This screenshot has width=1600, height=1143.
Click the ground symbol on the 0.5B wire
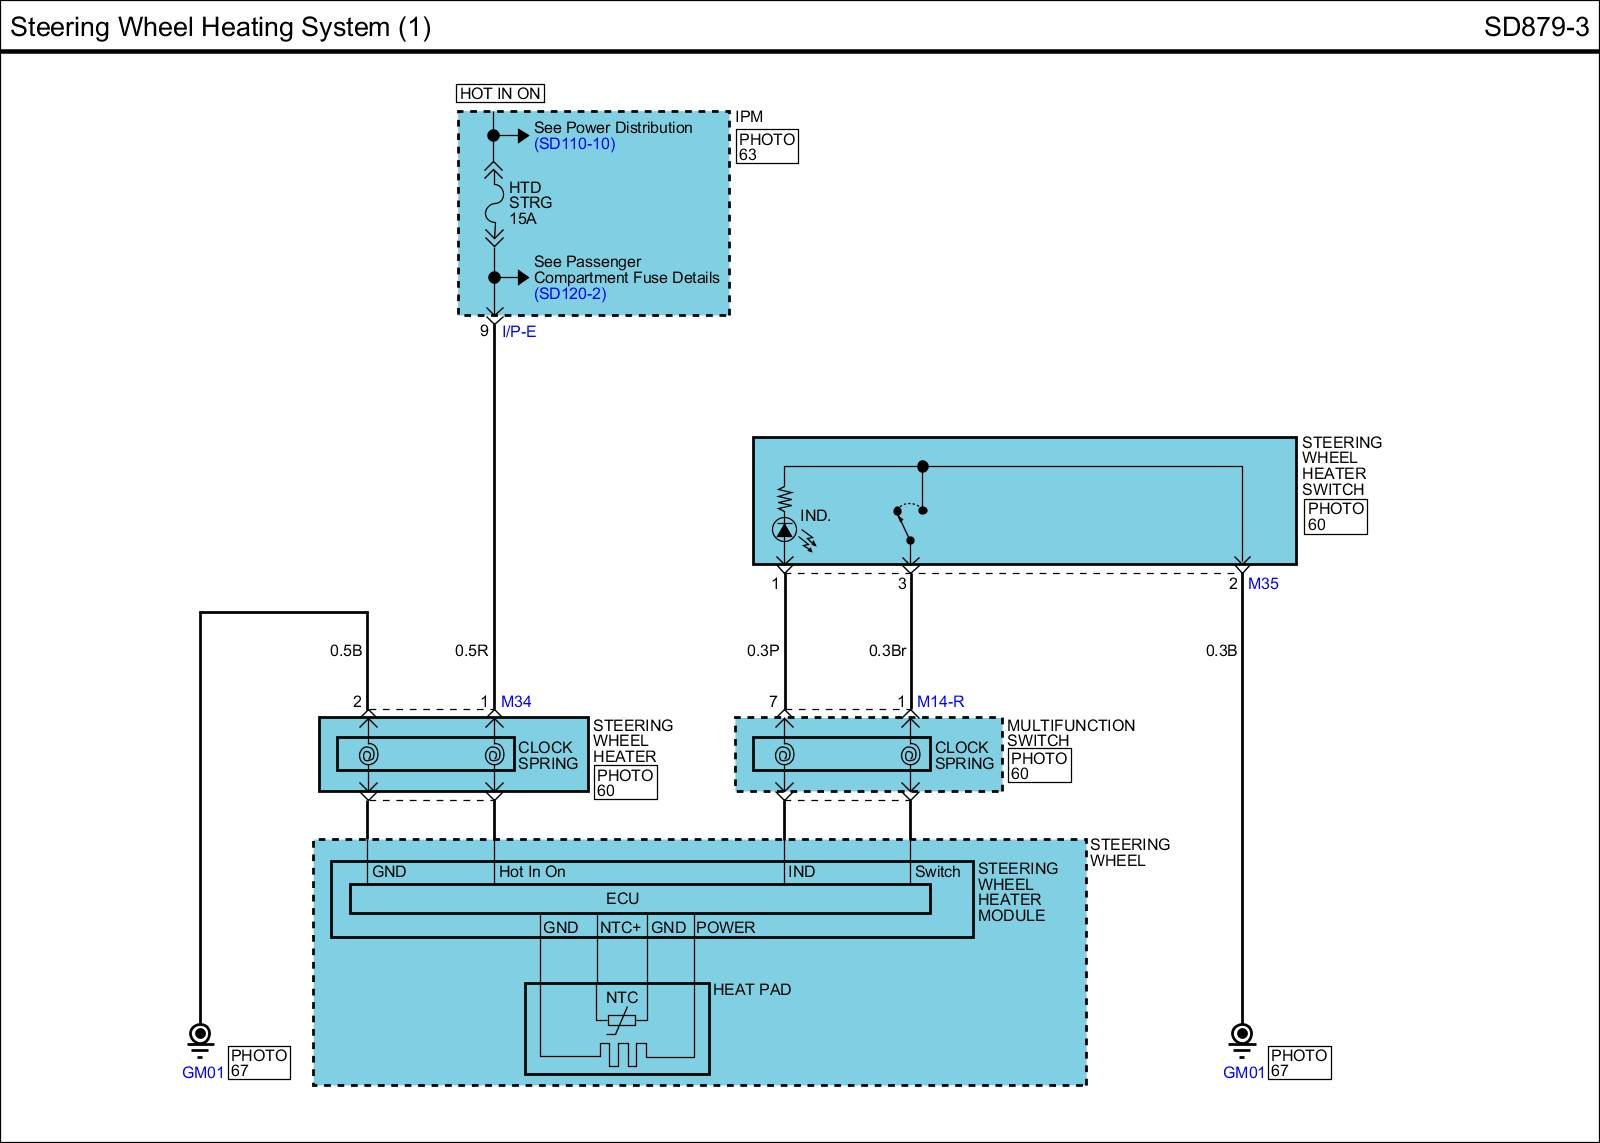(200, 1036)
